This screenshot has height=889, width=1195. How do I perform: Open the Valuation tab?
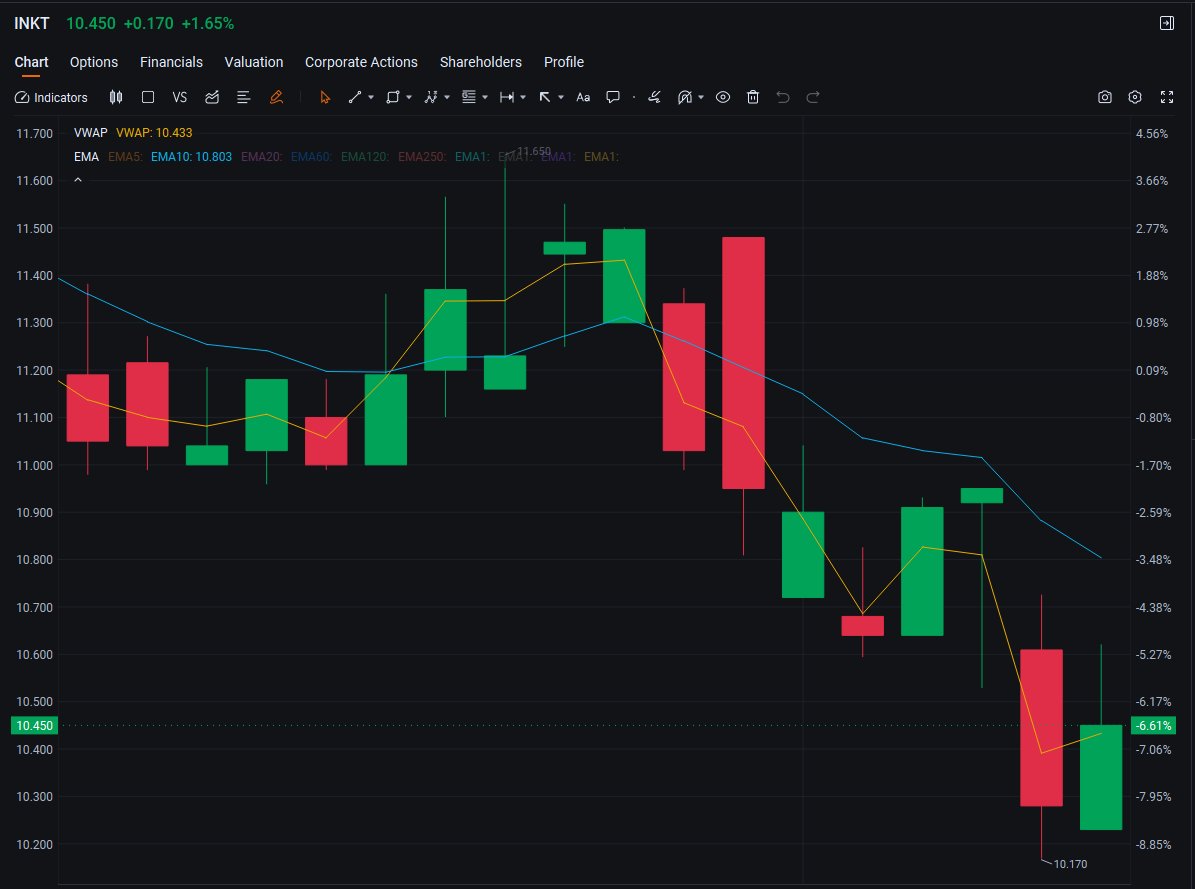pyautogui.click(x=254, y=62)
